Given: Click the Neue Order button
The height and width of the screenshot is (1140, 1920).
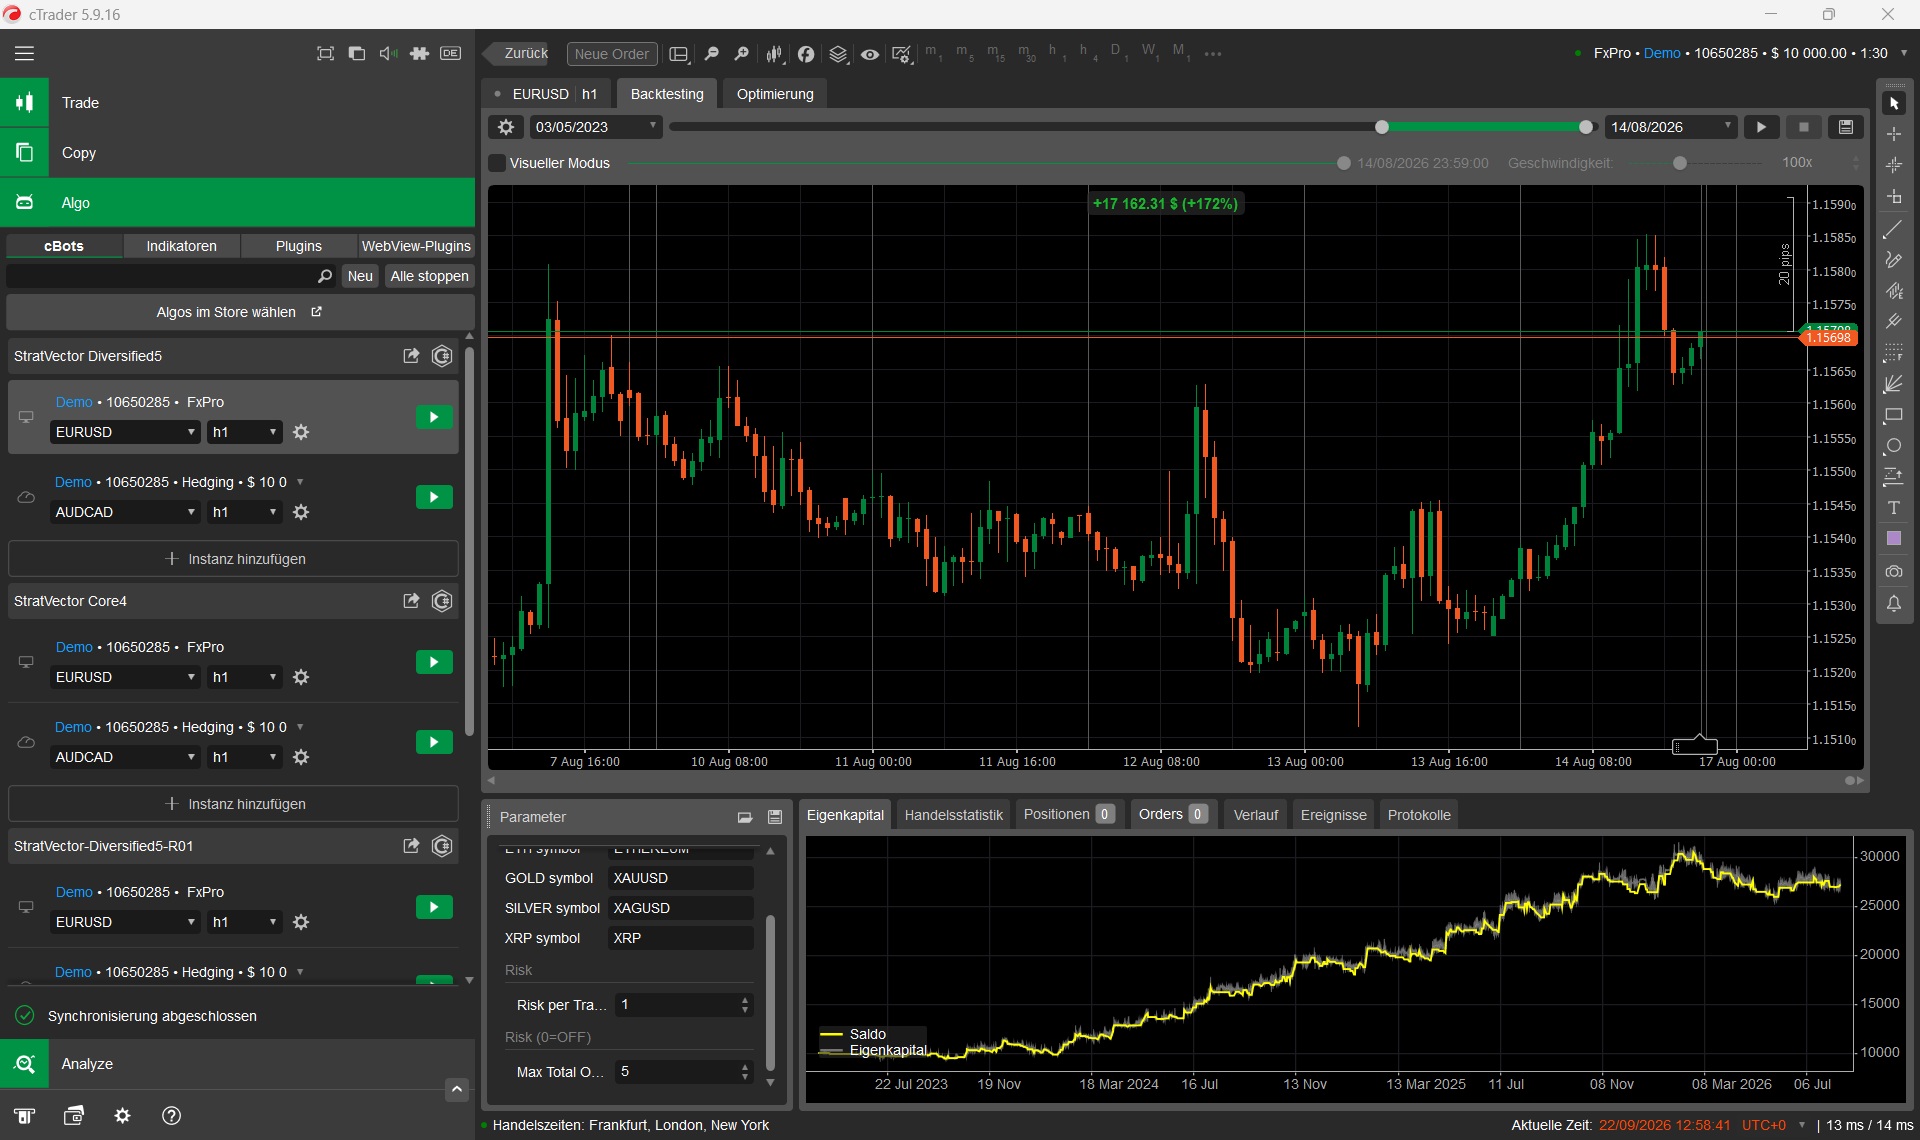Looking at the screenshot, I should pos(611,54).
